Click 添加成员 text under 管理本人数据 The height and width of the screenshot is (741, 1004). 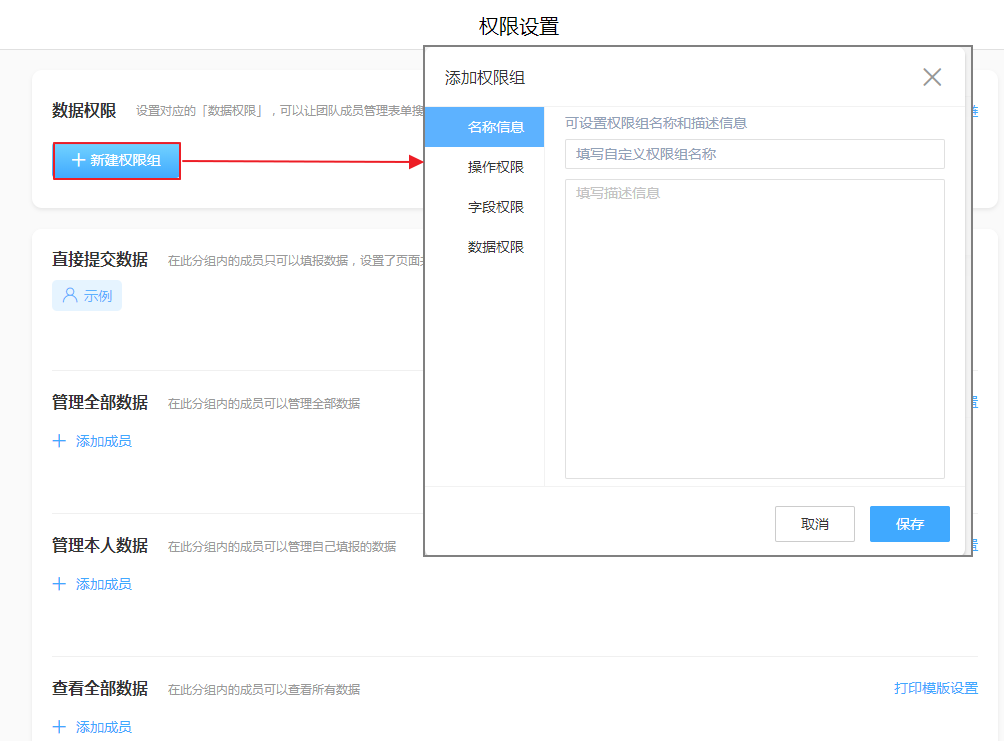(103, 584)
